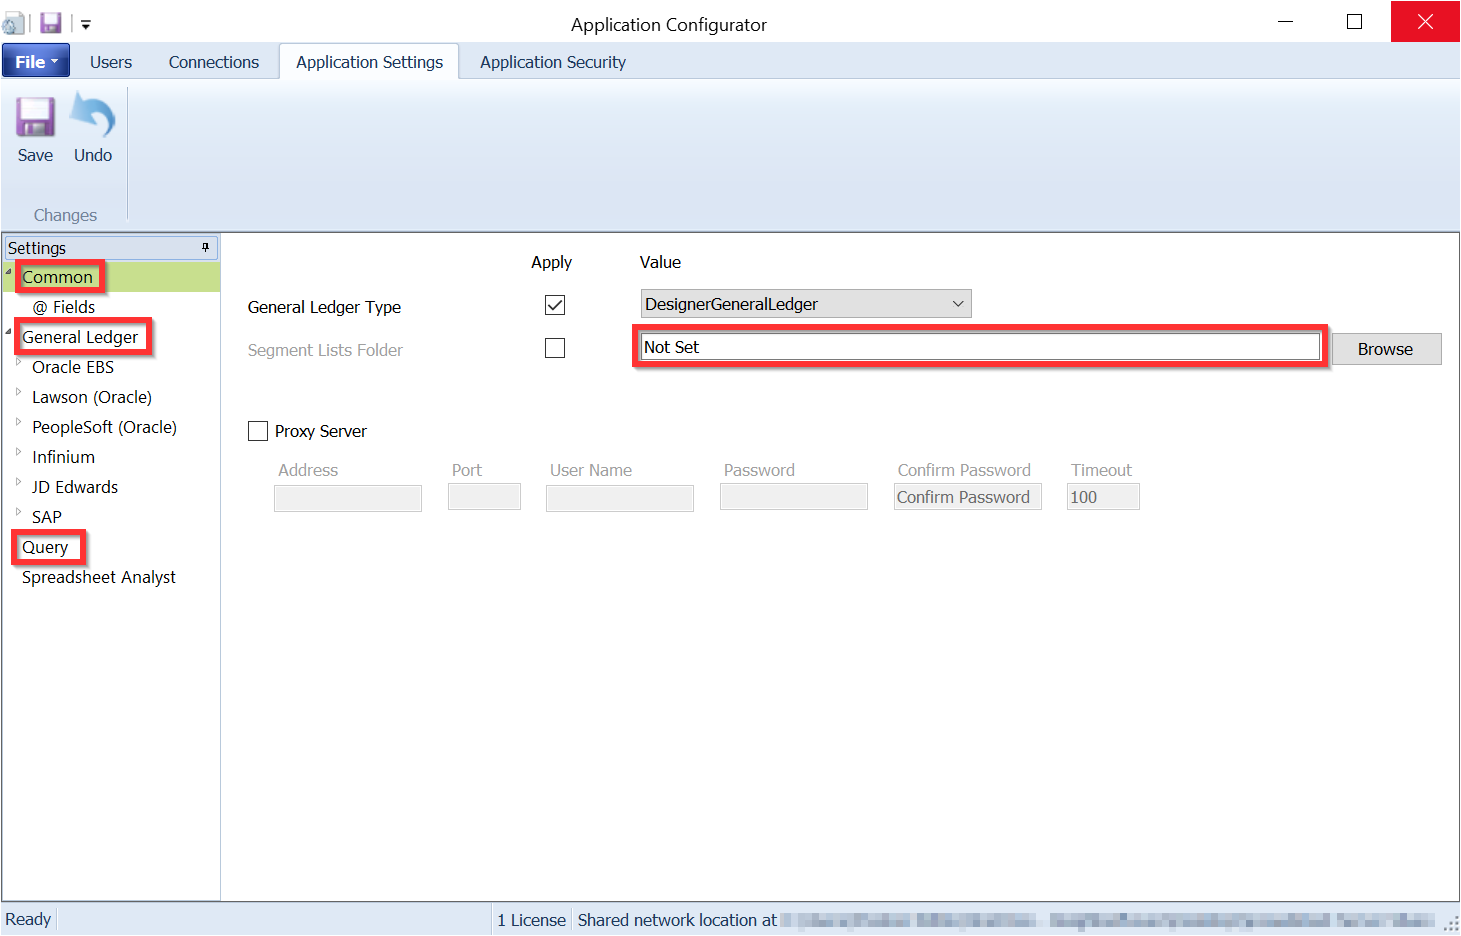
Task: Expand the JD Edwards node arrow
Action: click(19, 482)
